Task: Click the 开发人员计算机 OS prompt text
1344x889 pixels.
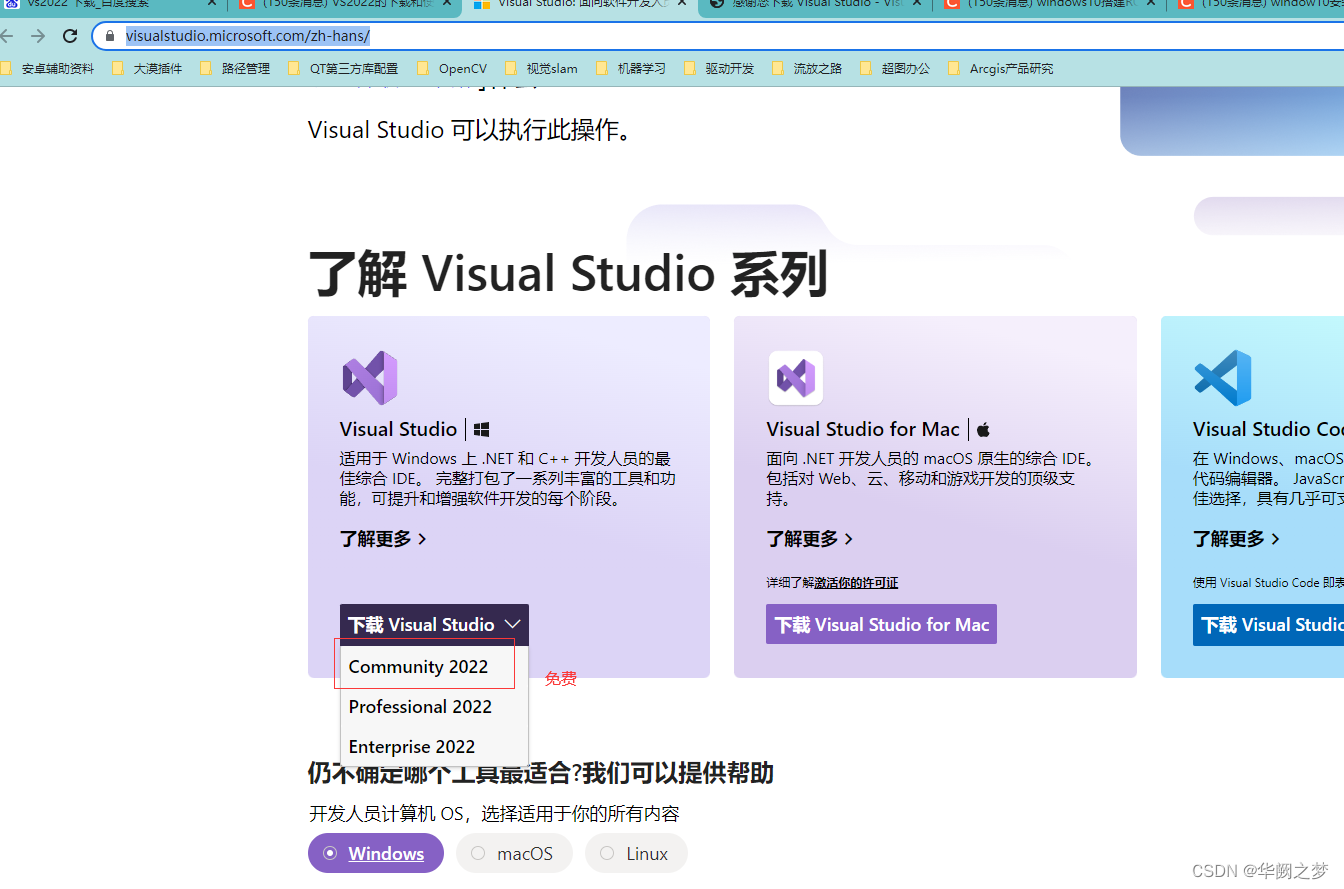Action: (494, 813)
